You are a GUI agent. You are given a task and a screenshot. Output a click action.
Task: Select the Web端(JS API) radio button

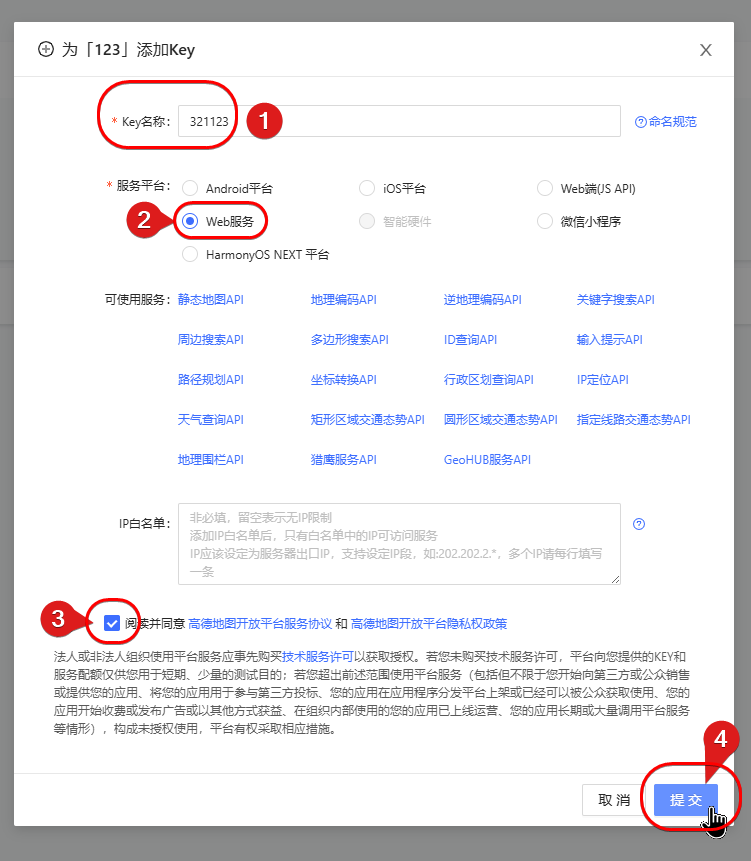pyautogui.click(x=545, y=188)
